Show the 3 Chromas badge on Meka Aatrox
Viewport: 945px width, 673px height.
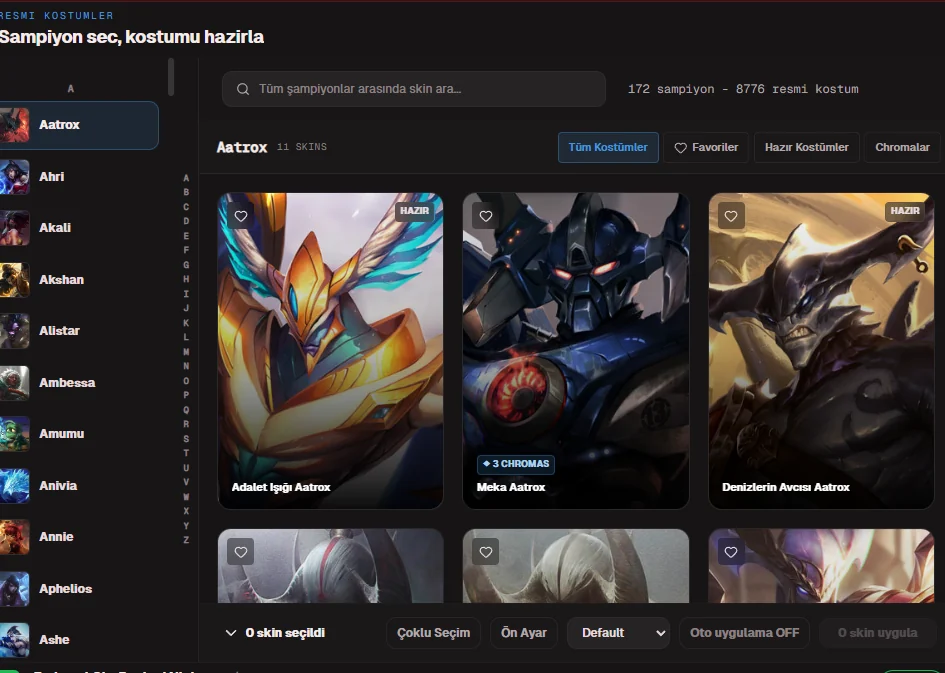click(516, 464)
